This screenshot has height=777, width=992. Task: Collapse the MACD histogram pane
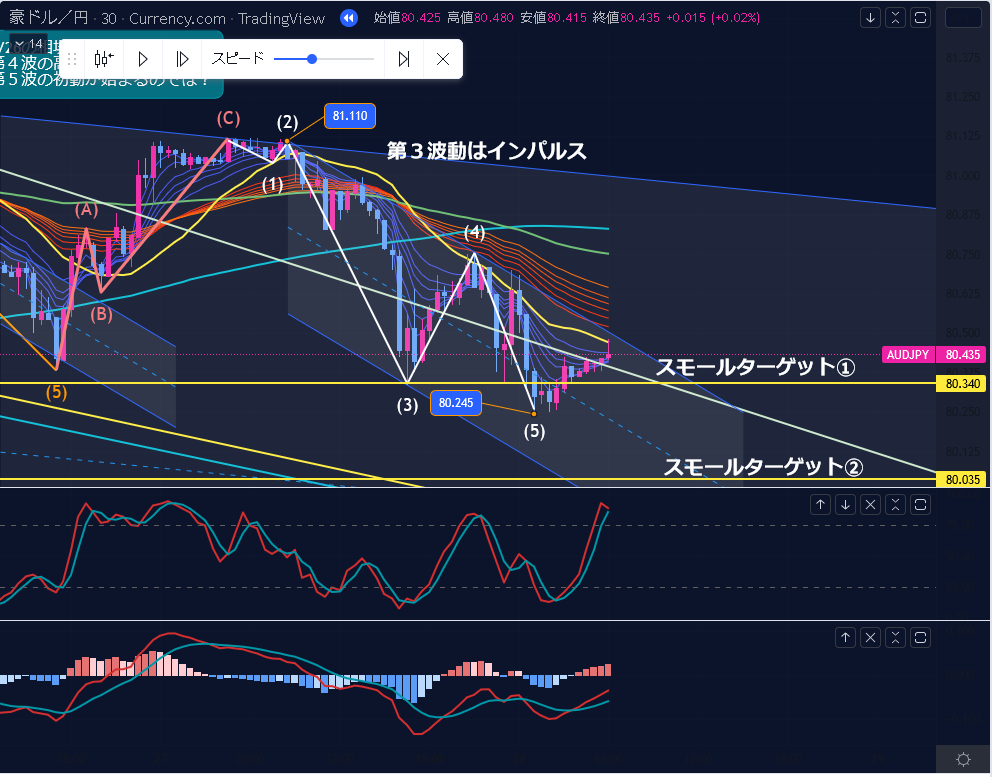(895, 638)
